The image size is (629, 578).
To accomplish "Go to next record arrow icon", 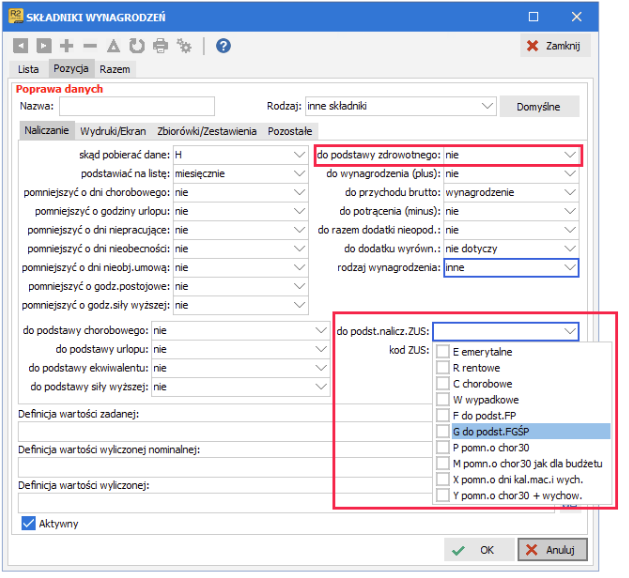I will 44,46.
